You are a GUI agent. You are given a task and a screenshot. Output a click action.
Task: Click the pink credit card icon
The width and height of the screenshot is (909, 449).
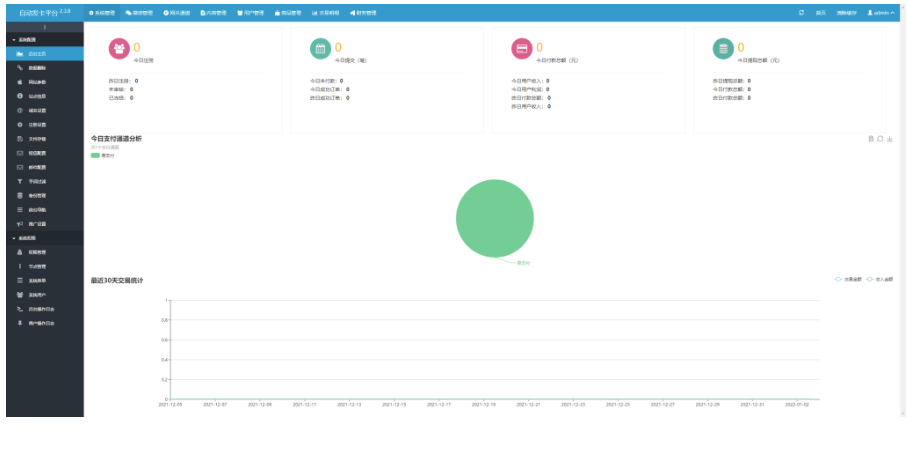coord(522,49)
